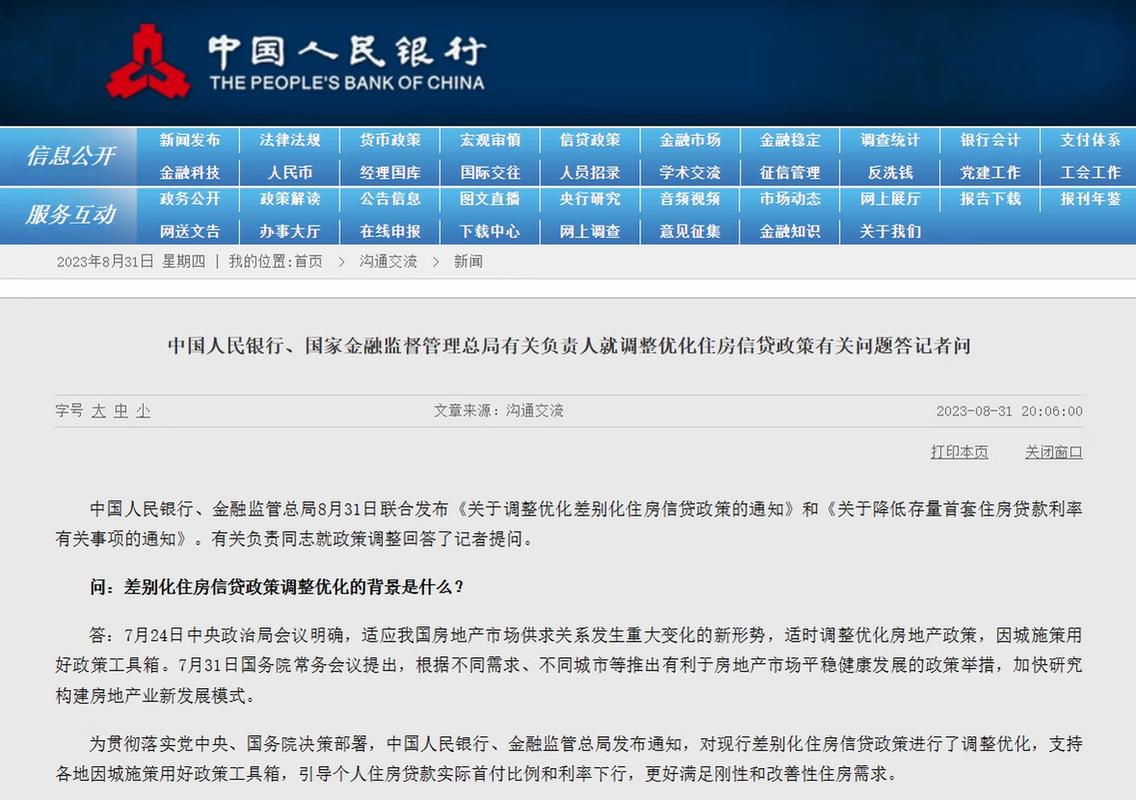Open 反洗钱 page
This screenshot has width=1136, height=800.
point(890,172)
